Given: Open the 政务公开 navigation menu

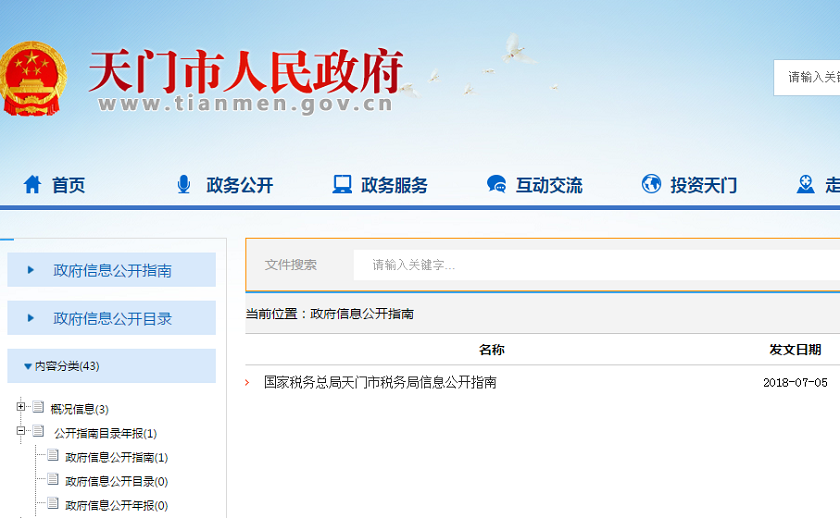Looking at the screenshot, I should pyautogui.click(x=239, y=185).
